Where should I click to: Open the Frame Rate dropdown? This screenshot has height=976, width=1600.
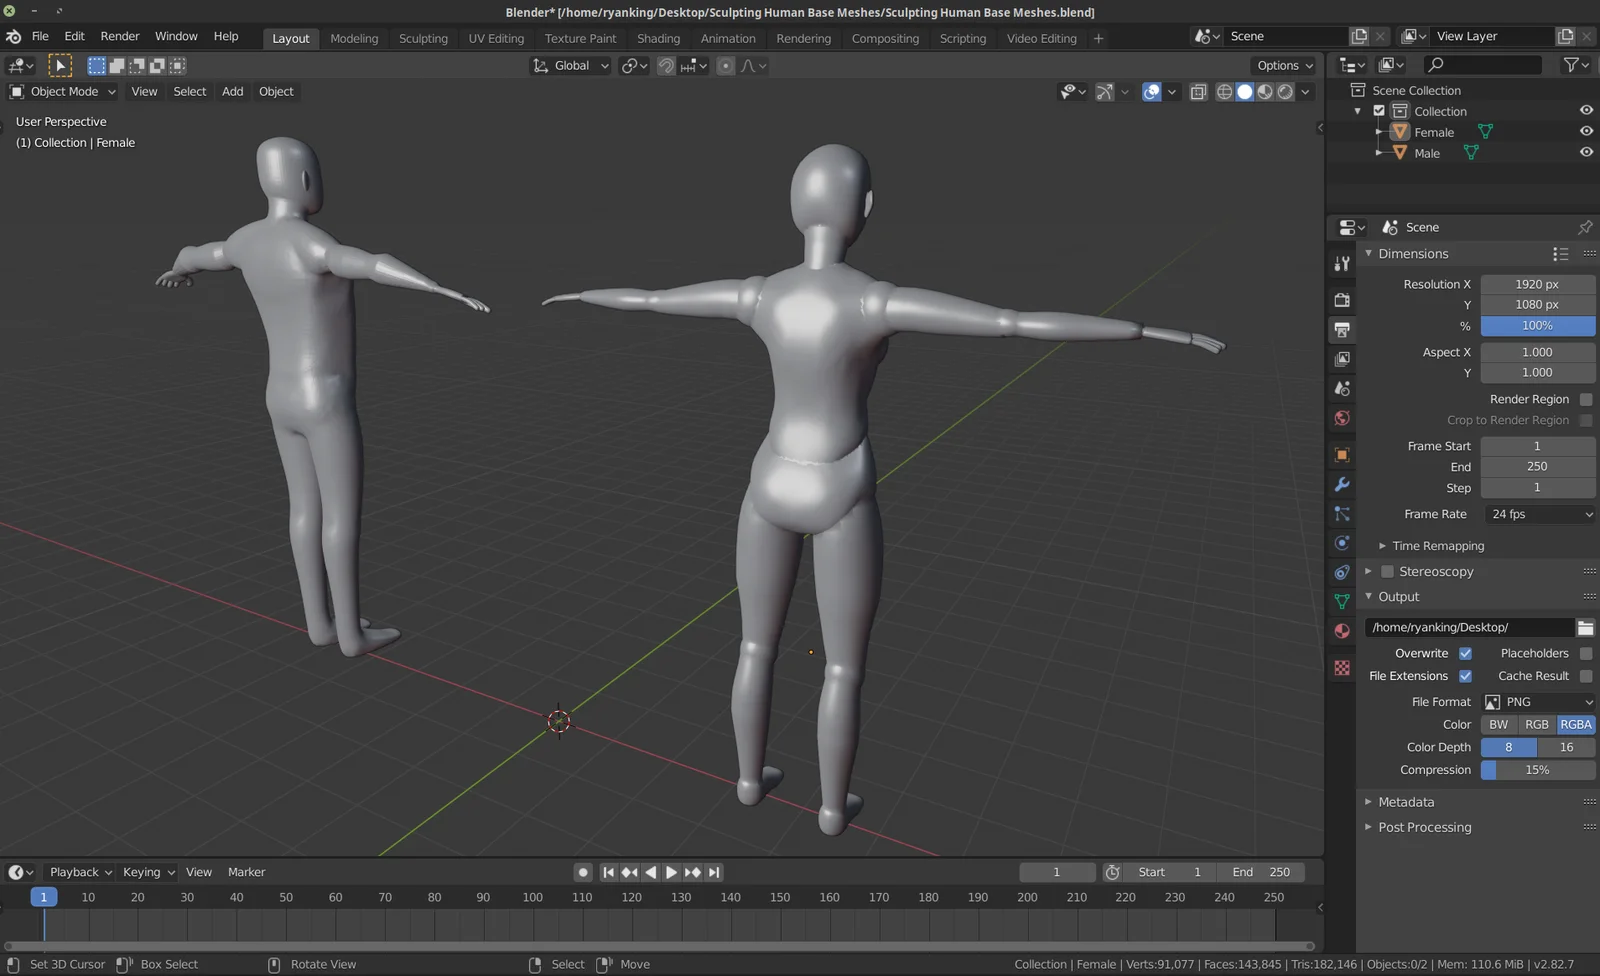(x=1538, y=514)
